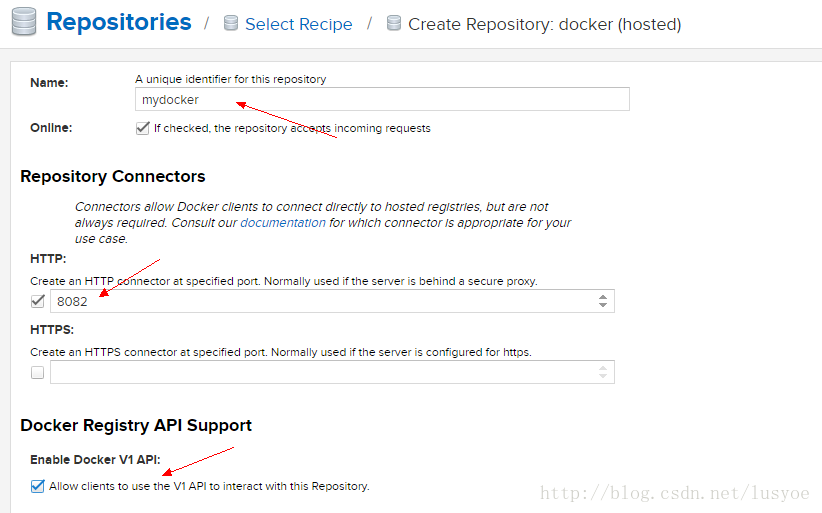Disable the HTTP connector checkbox

click(38, 301)
